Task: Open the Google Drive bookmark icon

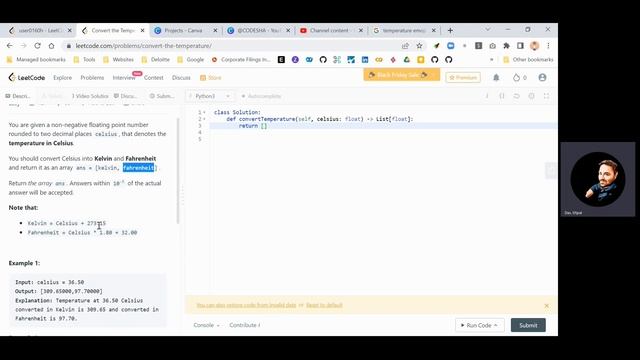Action: point(407,60)
